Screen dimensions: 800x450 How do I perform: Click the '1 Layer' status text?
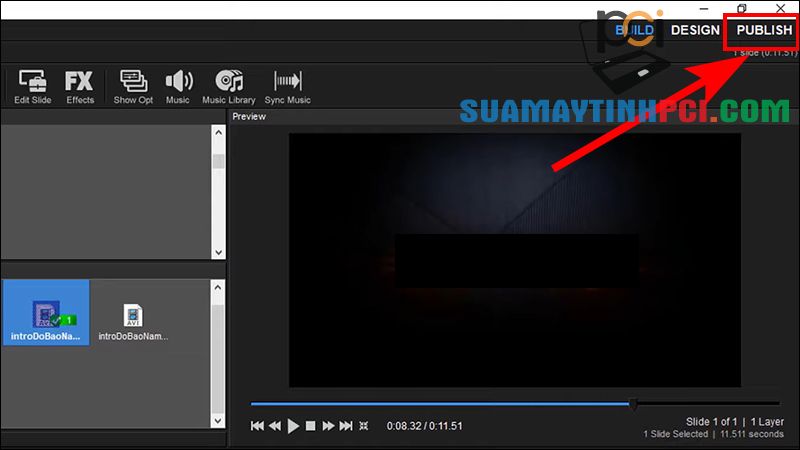click(x=767, y=421)
